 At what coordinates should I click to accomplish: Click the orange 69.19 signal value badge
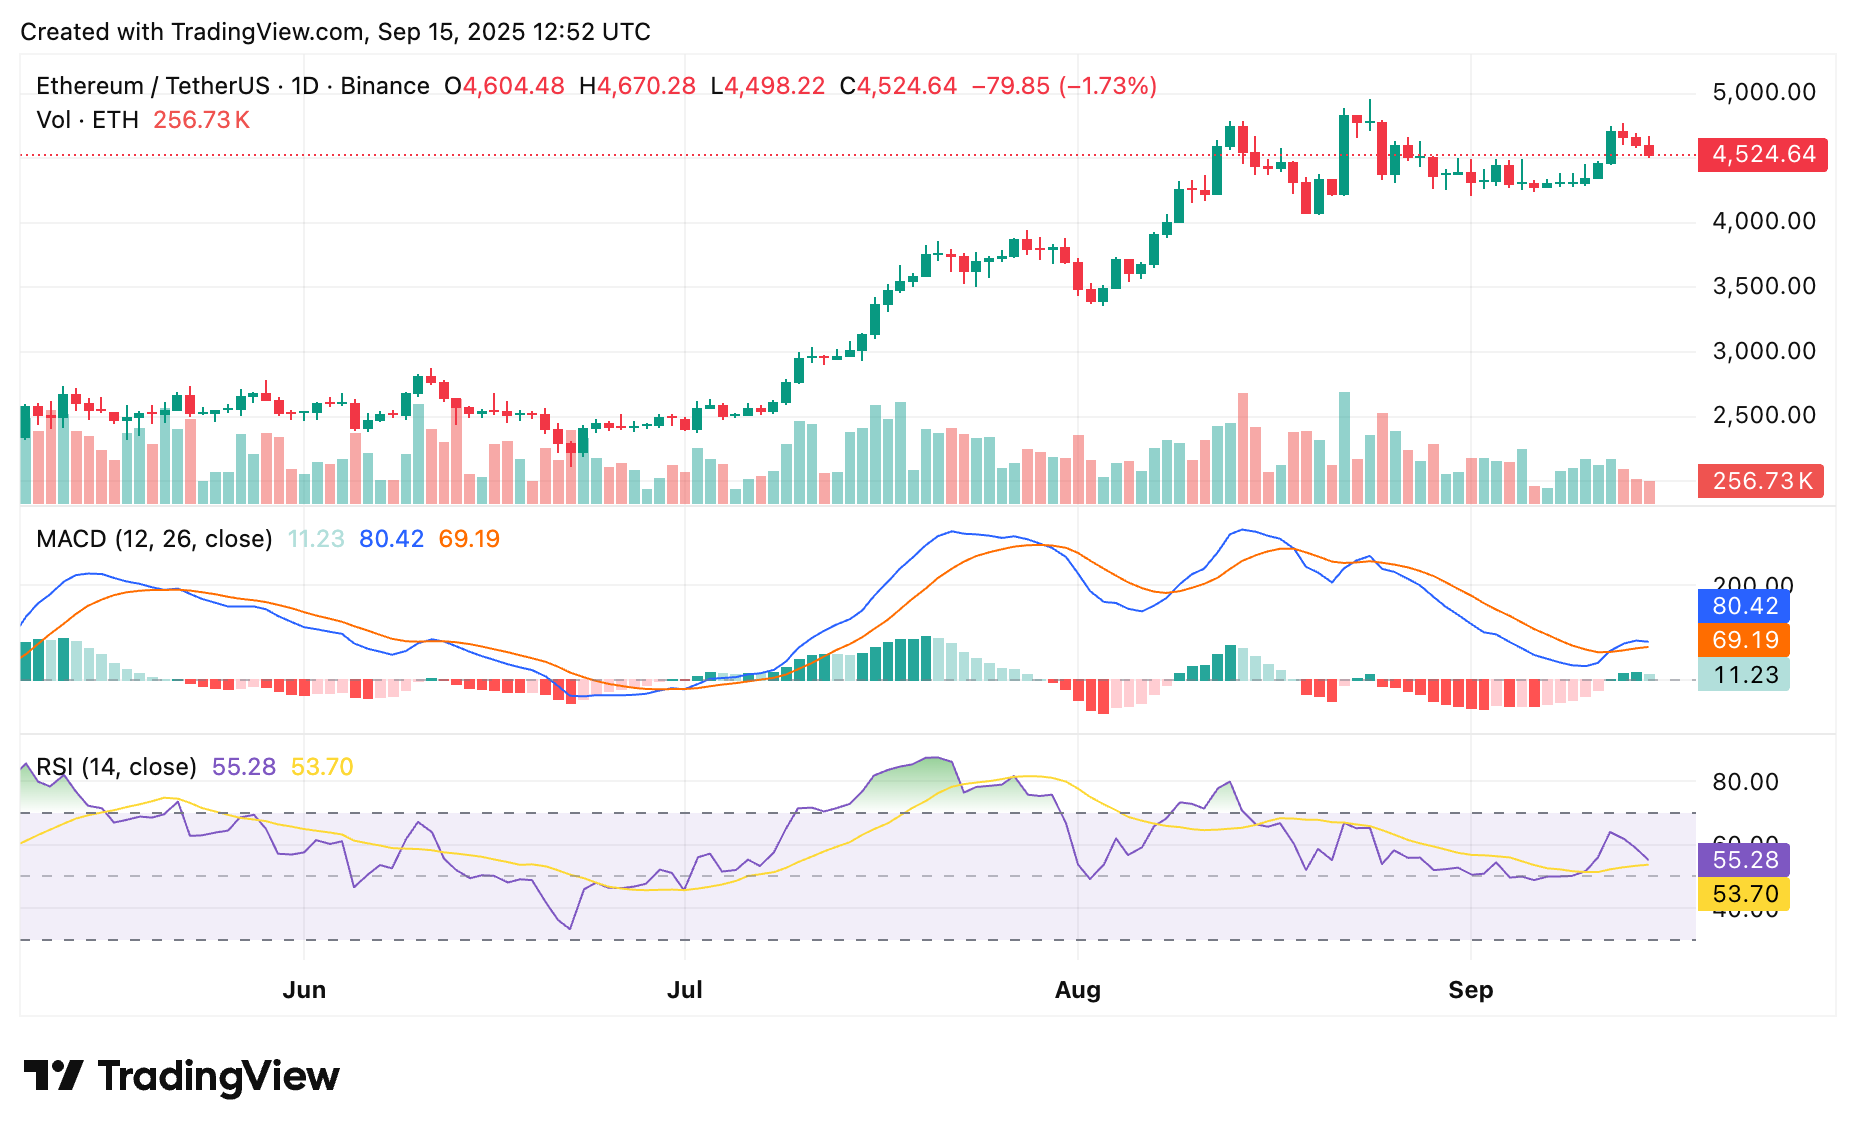tap(1743, 641)
